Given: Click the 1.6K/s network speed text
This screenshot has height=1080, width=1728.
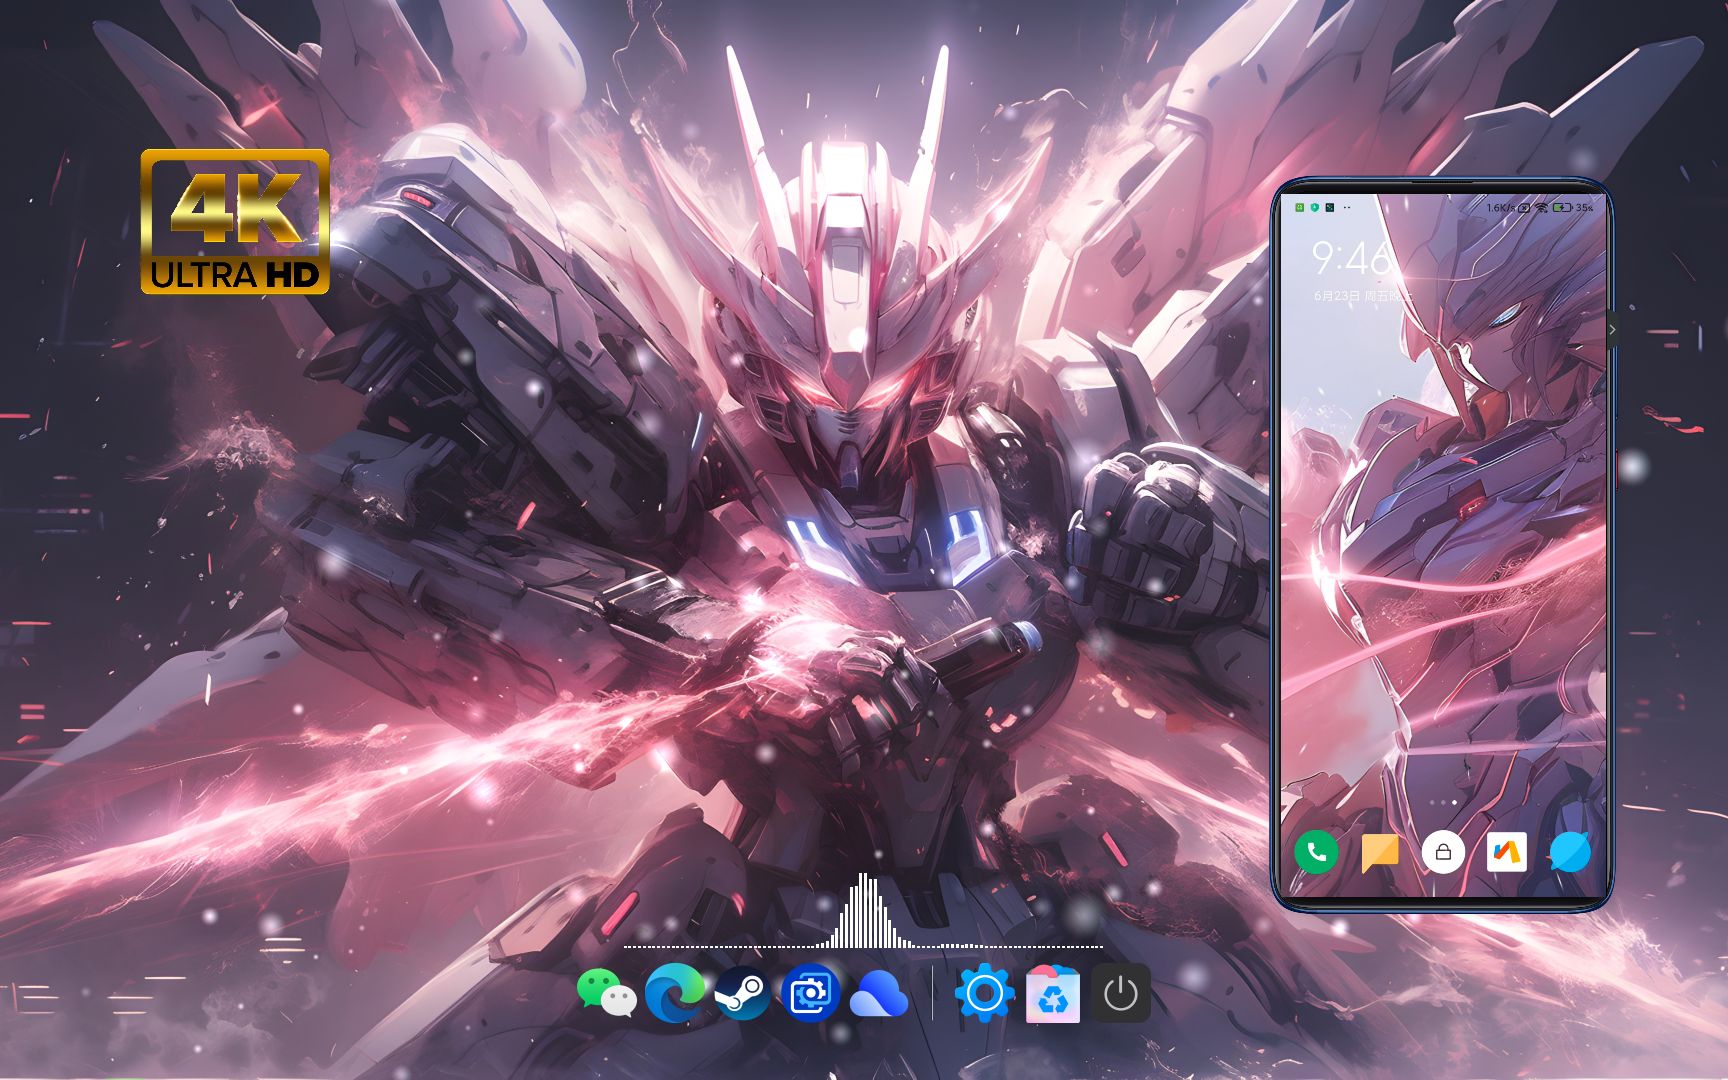Looking at the screenshot, I should click(x=1500, y=208).
